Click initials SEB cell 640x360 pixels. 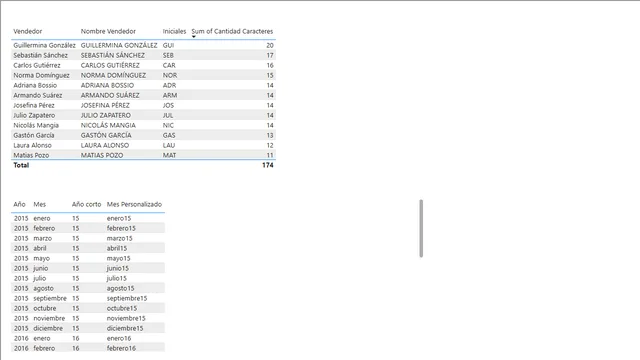168,55
